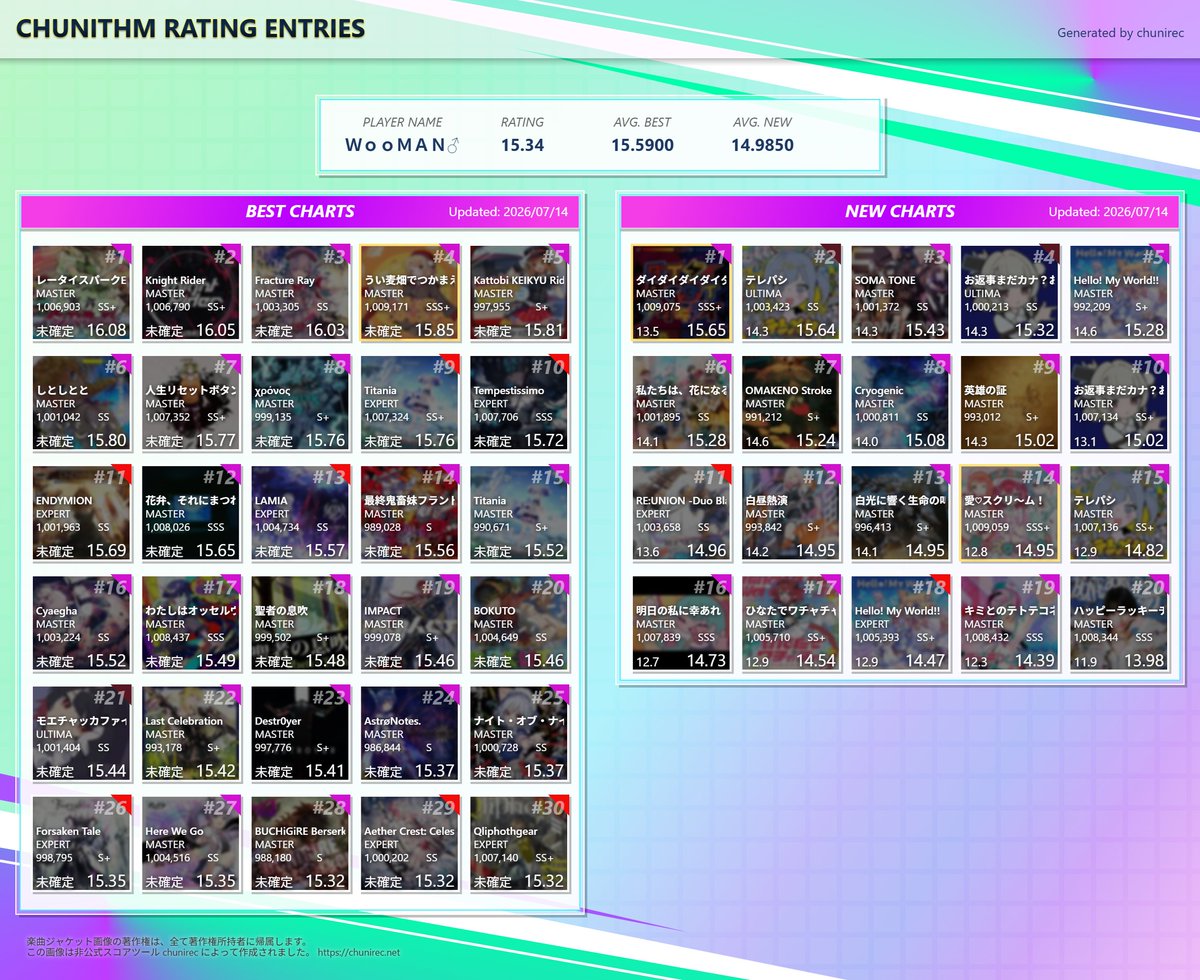Open the Hello! My World!! EXPERT card

coord(900,624)
